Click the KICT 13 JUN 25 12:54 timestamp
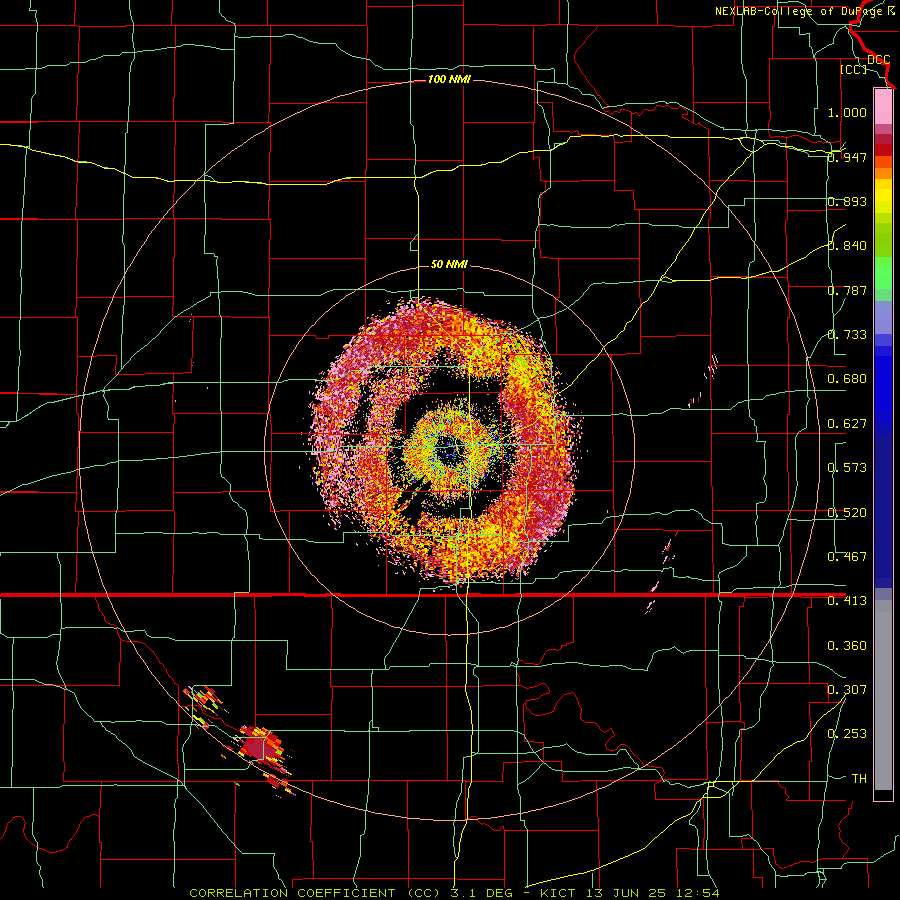Viewport: 900px width, 900px height. pos(629,893)
